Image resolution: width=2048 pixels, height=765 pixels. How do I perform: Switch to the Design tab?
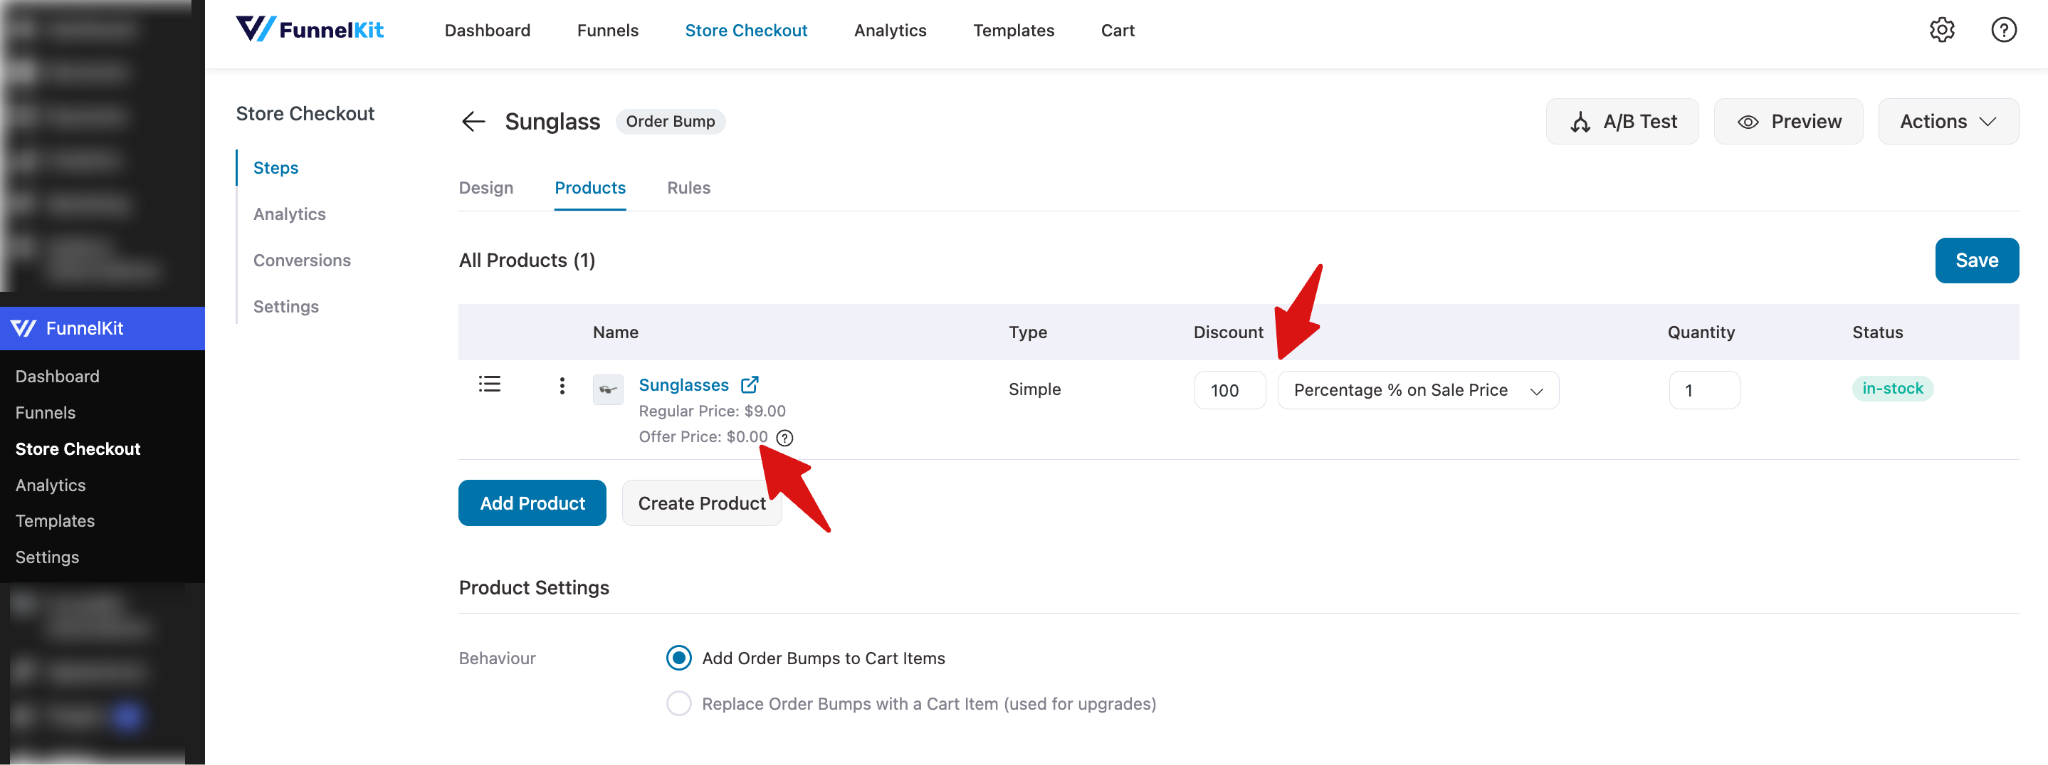(x=486, y=188)
